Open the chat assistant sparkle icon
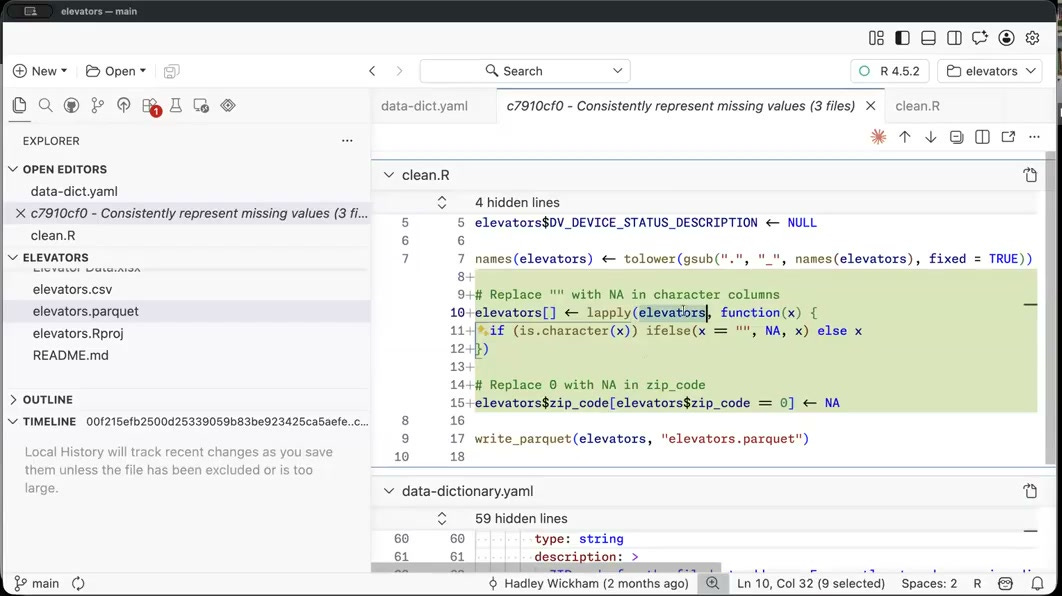 (979, 38)
